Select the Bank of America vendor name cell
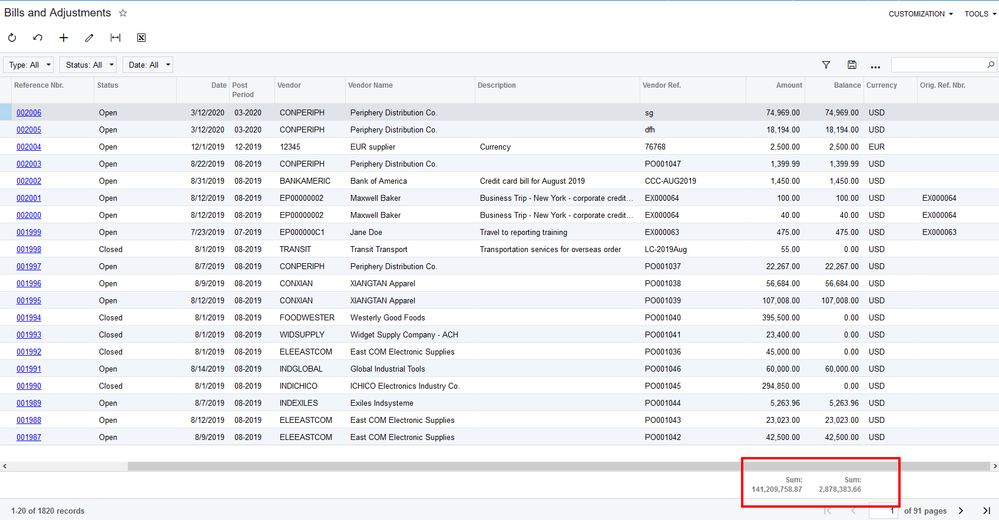 coord(378,181)
